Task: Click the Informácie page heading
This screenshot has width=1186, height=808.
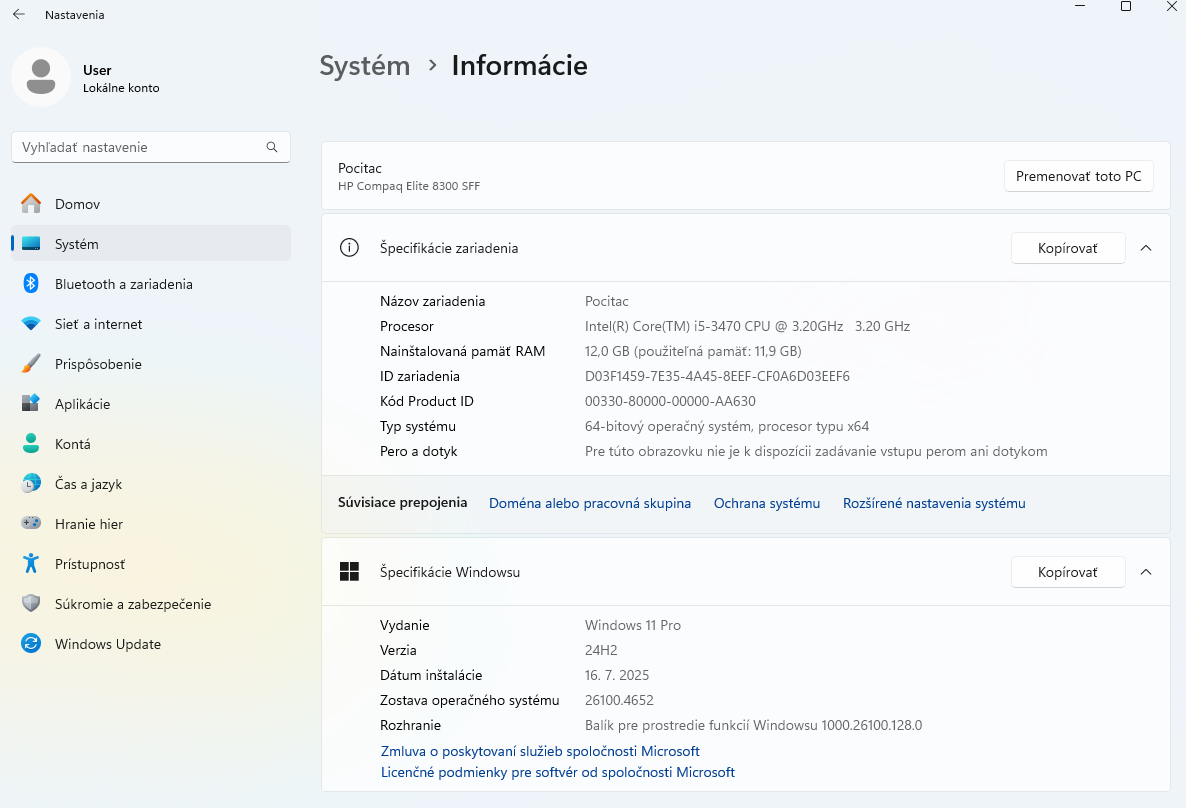Action: coord(519,66)
